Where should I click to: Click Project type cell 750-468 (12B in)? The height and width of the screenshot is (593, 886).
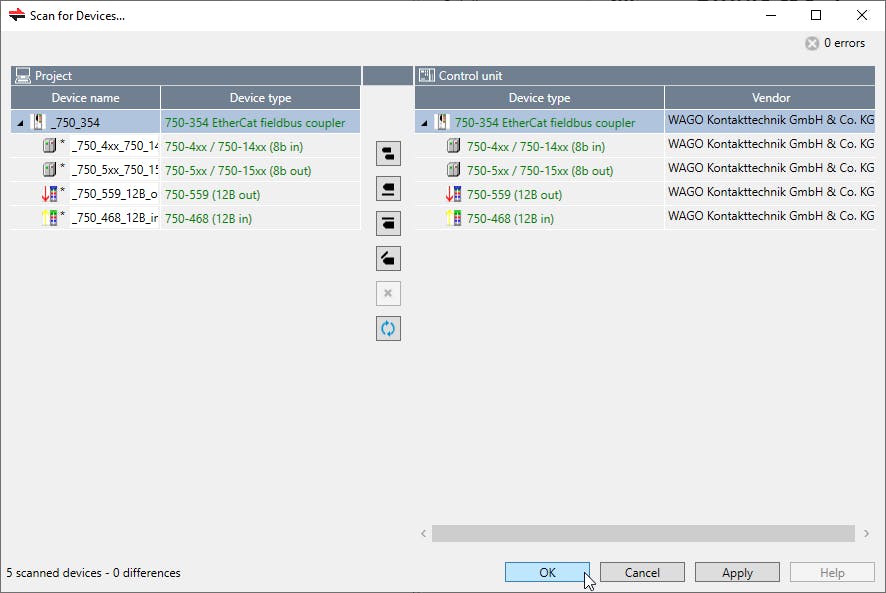tap(260, 218)
